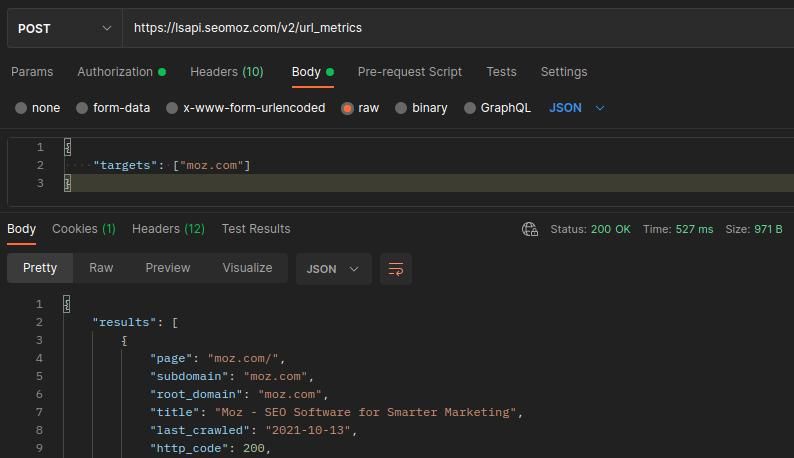The height and width of the screenshot is (458, 794).
Task: Select the raw body type radio button
Action: click(348, 108)
